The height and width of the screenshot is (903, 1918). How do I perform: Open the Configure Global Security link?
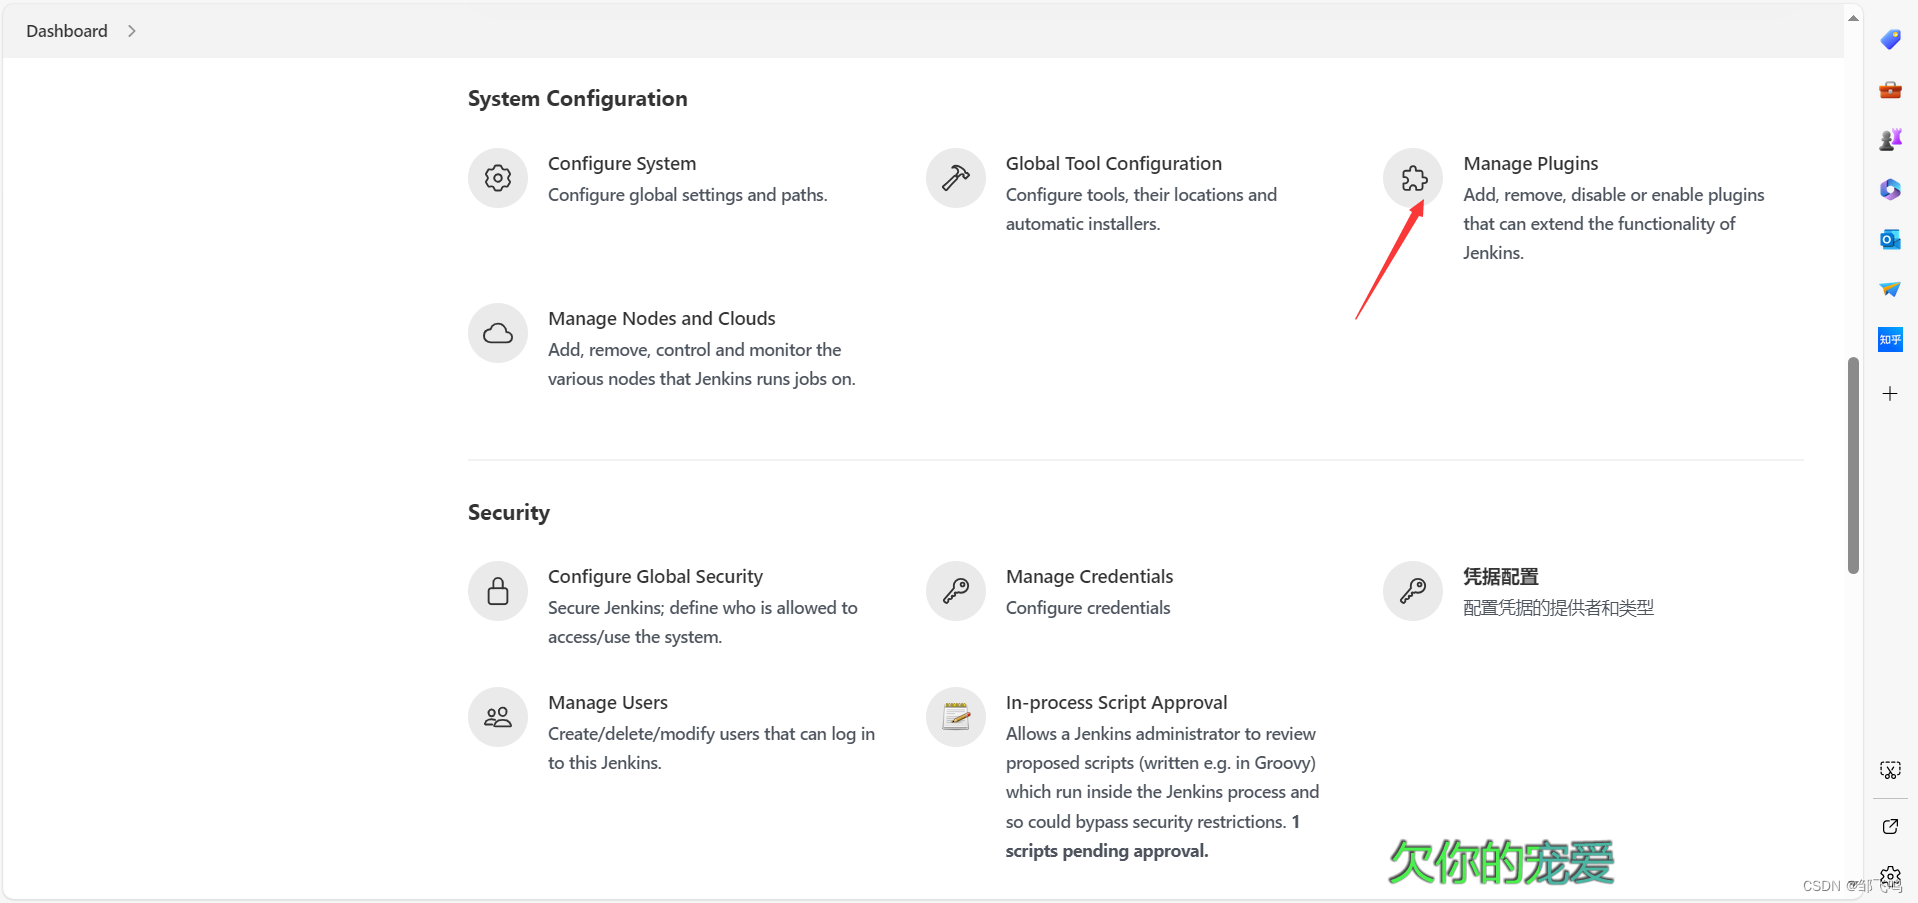click(x=655, y=576)
